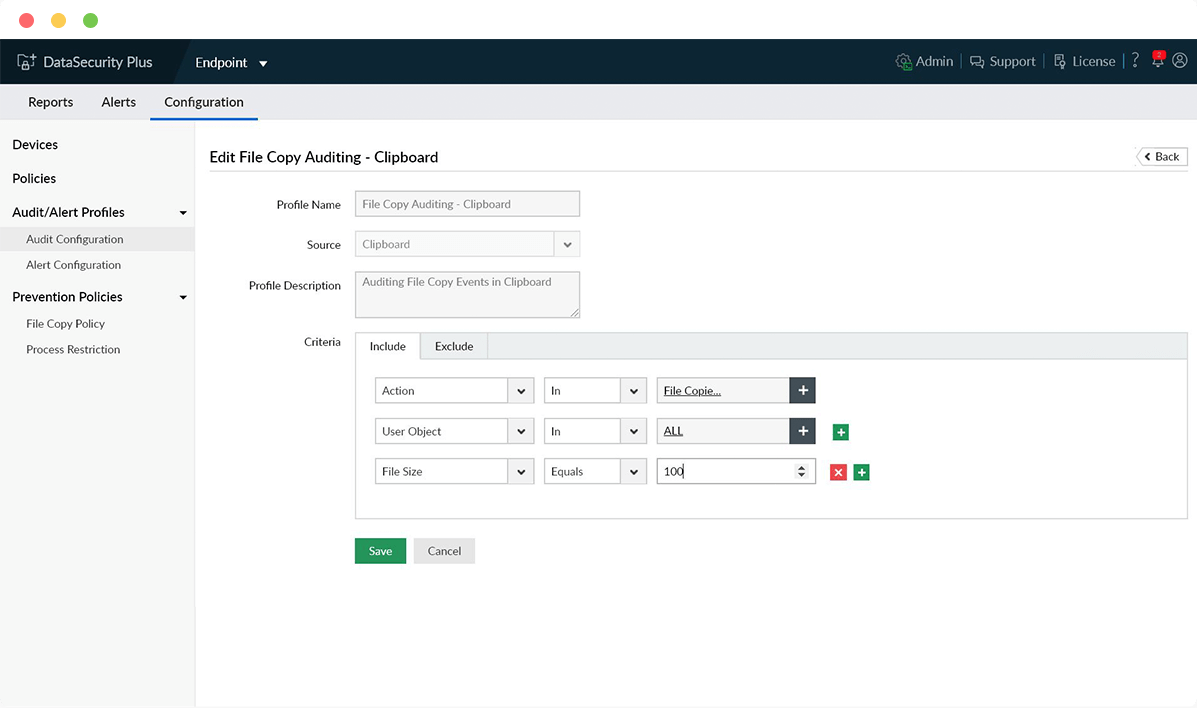
Task: Switch to the Exclude criteria tab
Action: tap(454, 346)
